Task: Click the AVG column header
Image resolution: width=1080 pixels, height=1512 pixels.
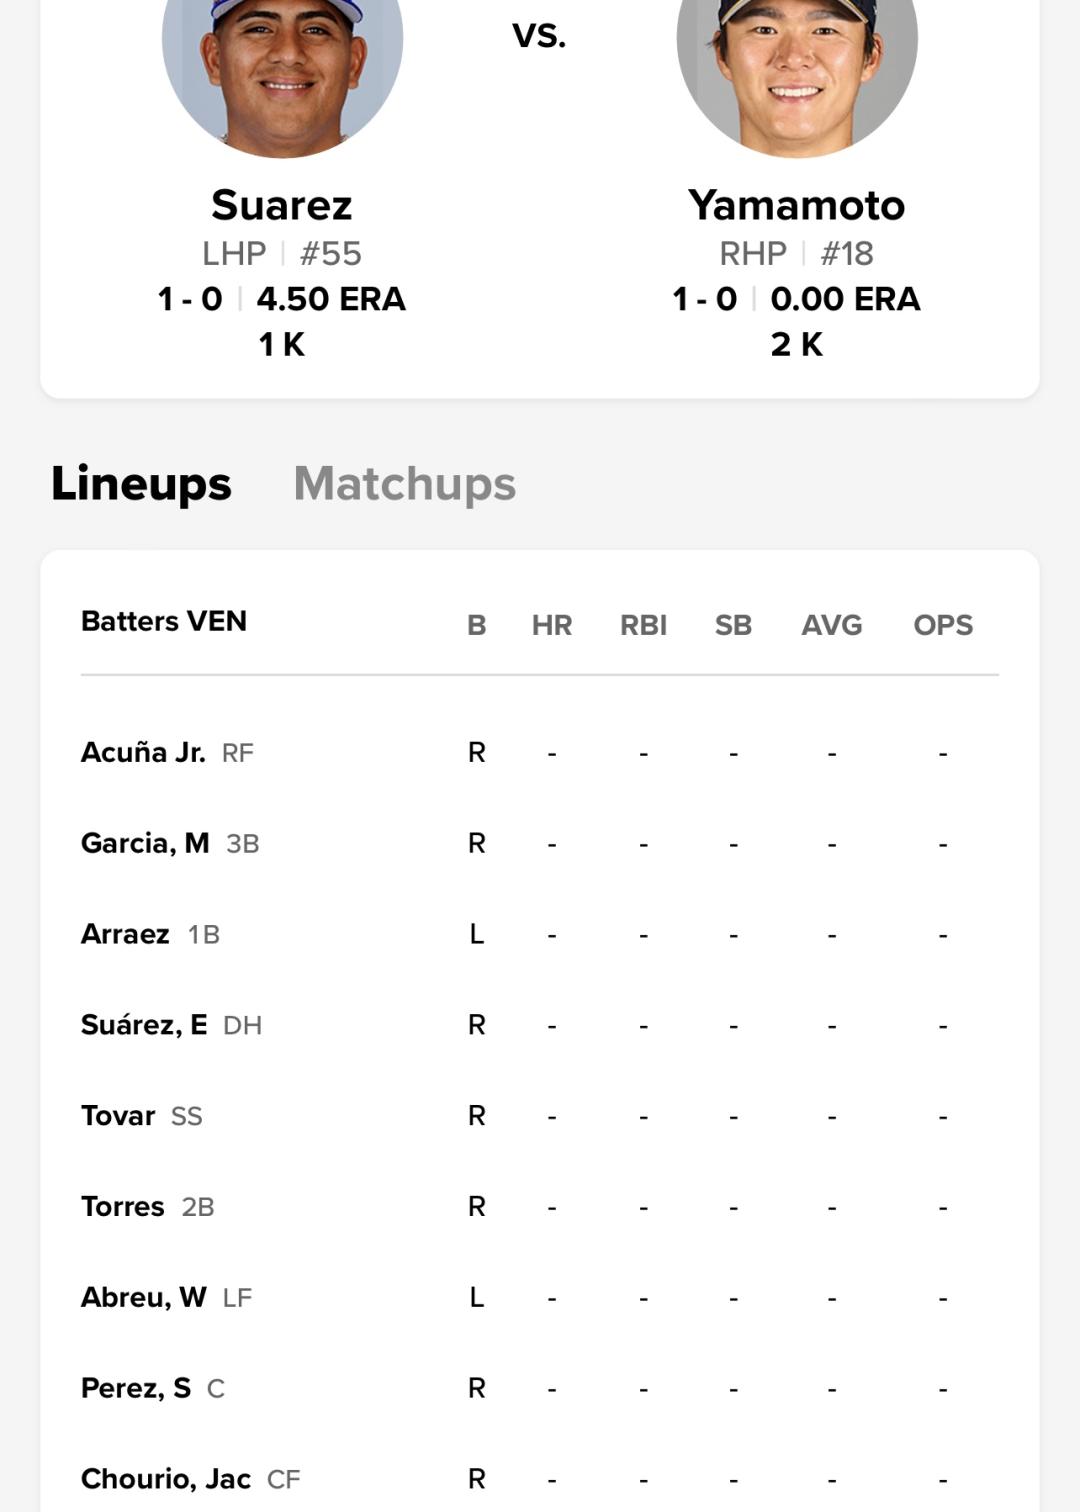Action: (x=831, y=625)
